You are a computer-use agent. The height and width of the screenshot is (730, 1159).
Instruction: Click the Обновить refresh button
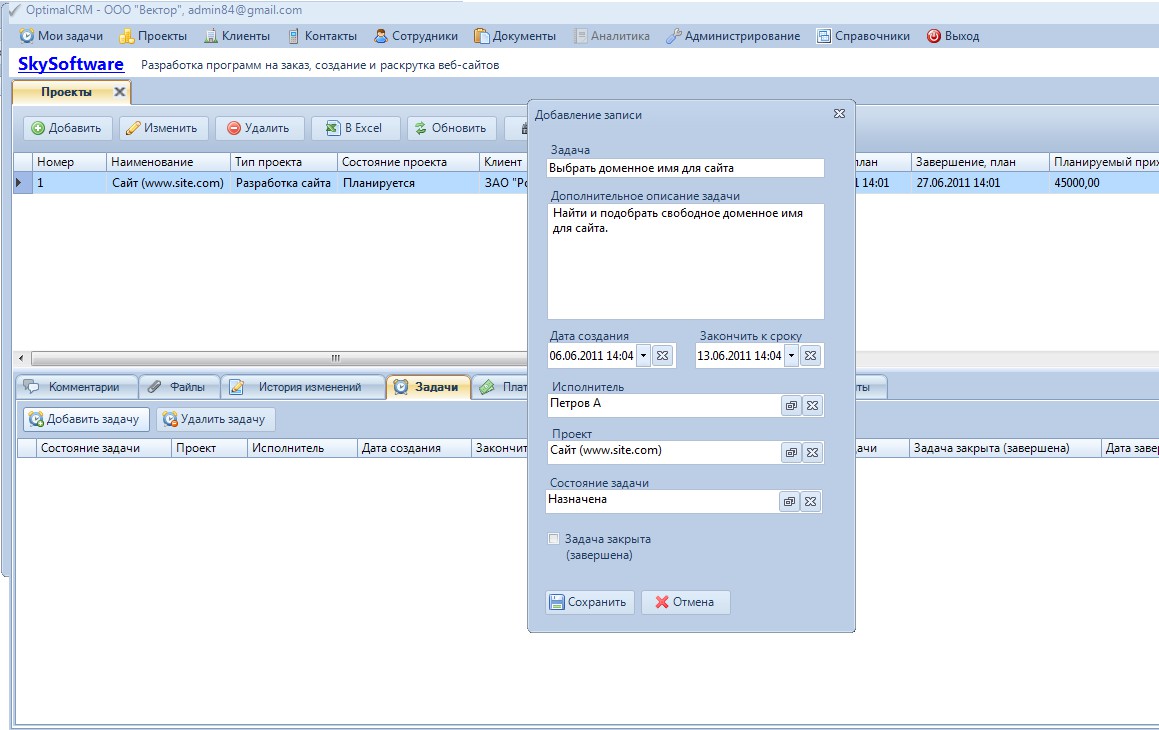coord(452,128)
